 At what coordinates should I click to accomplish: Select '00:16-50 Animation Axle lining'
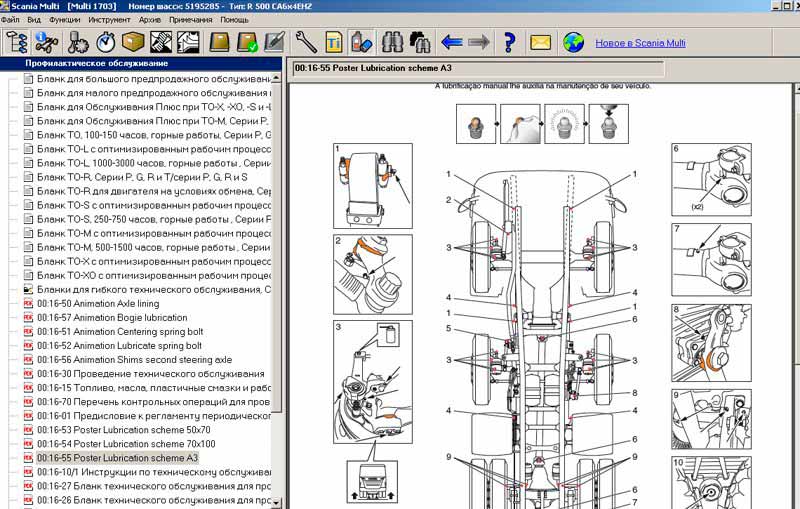click(x=98, y=303)
